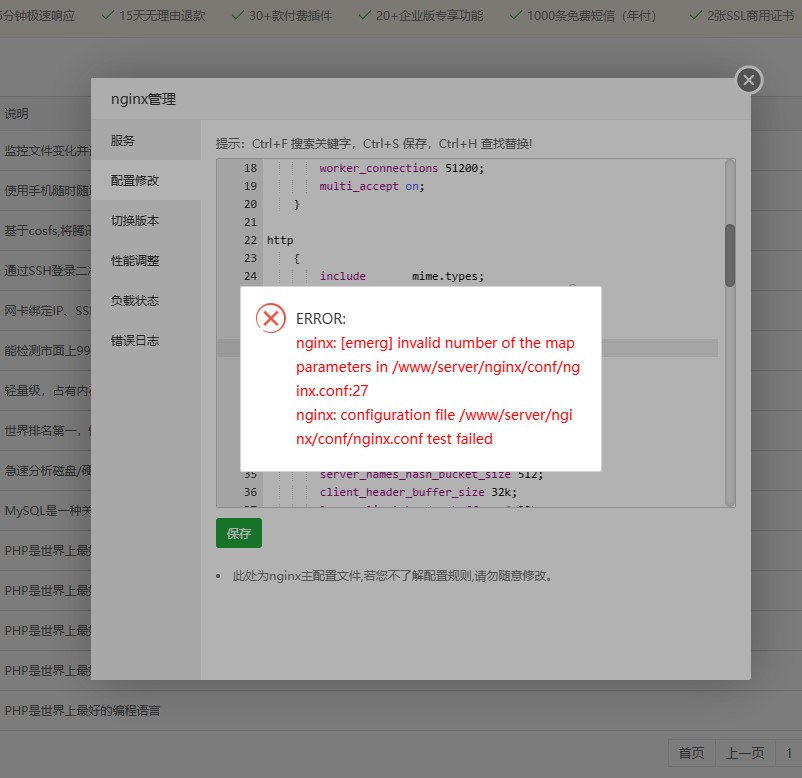Image resolution: width=802 pixels, height=778 pixels.
Task: Click the nginx管理 dialog title
Action: [x=143, y=99]
